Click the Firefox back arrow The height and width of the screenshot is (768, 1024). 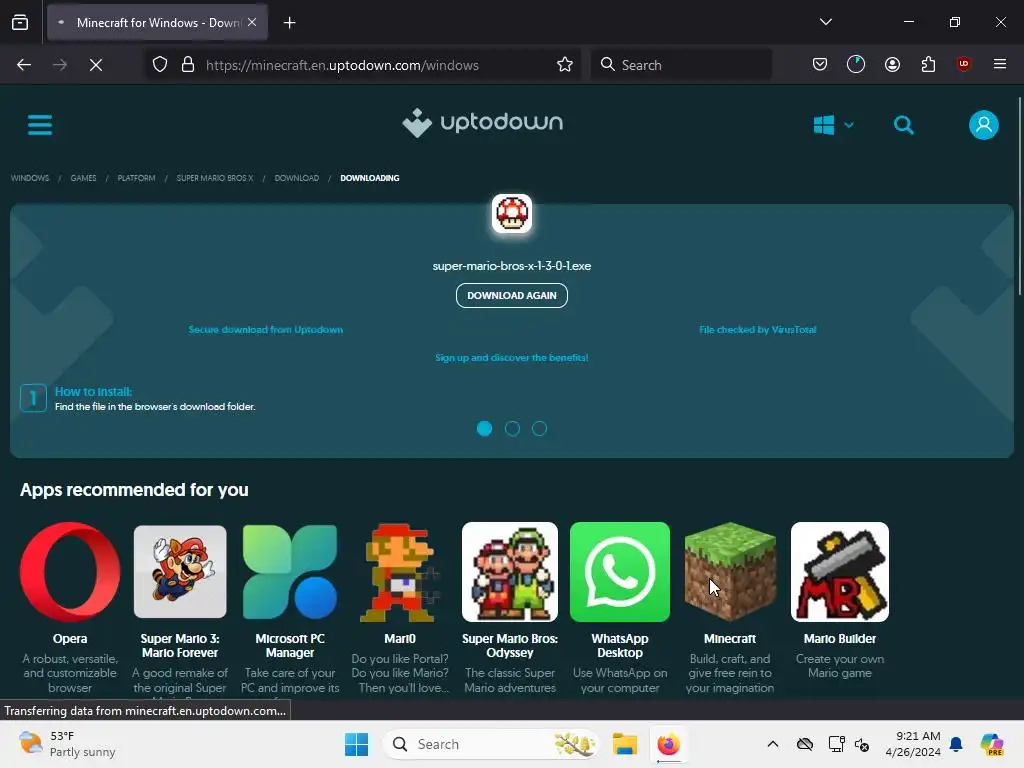[24, 65]
